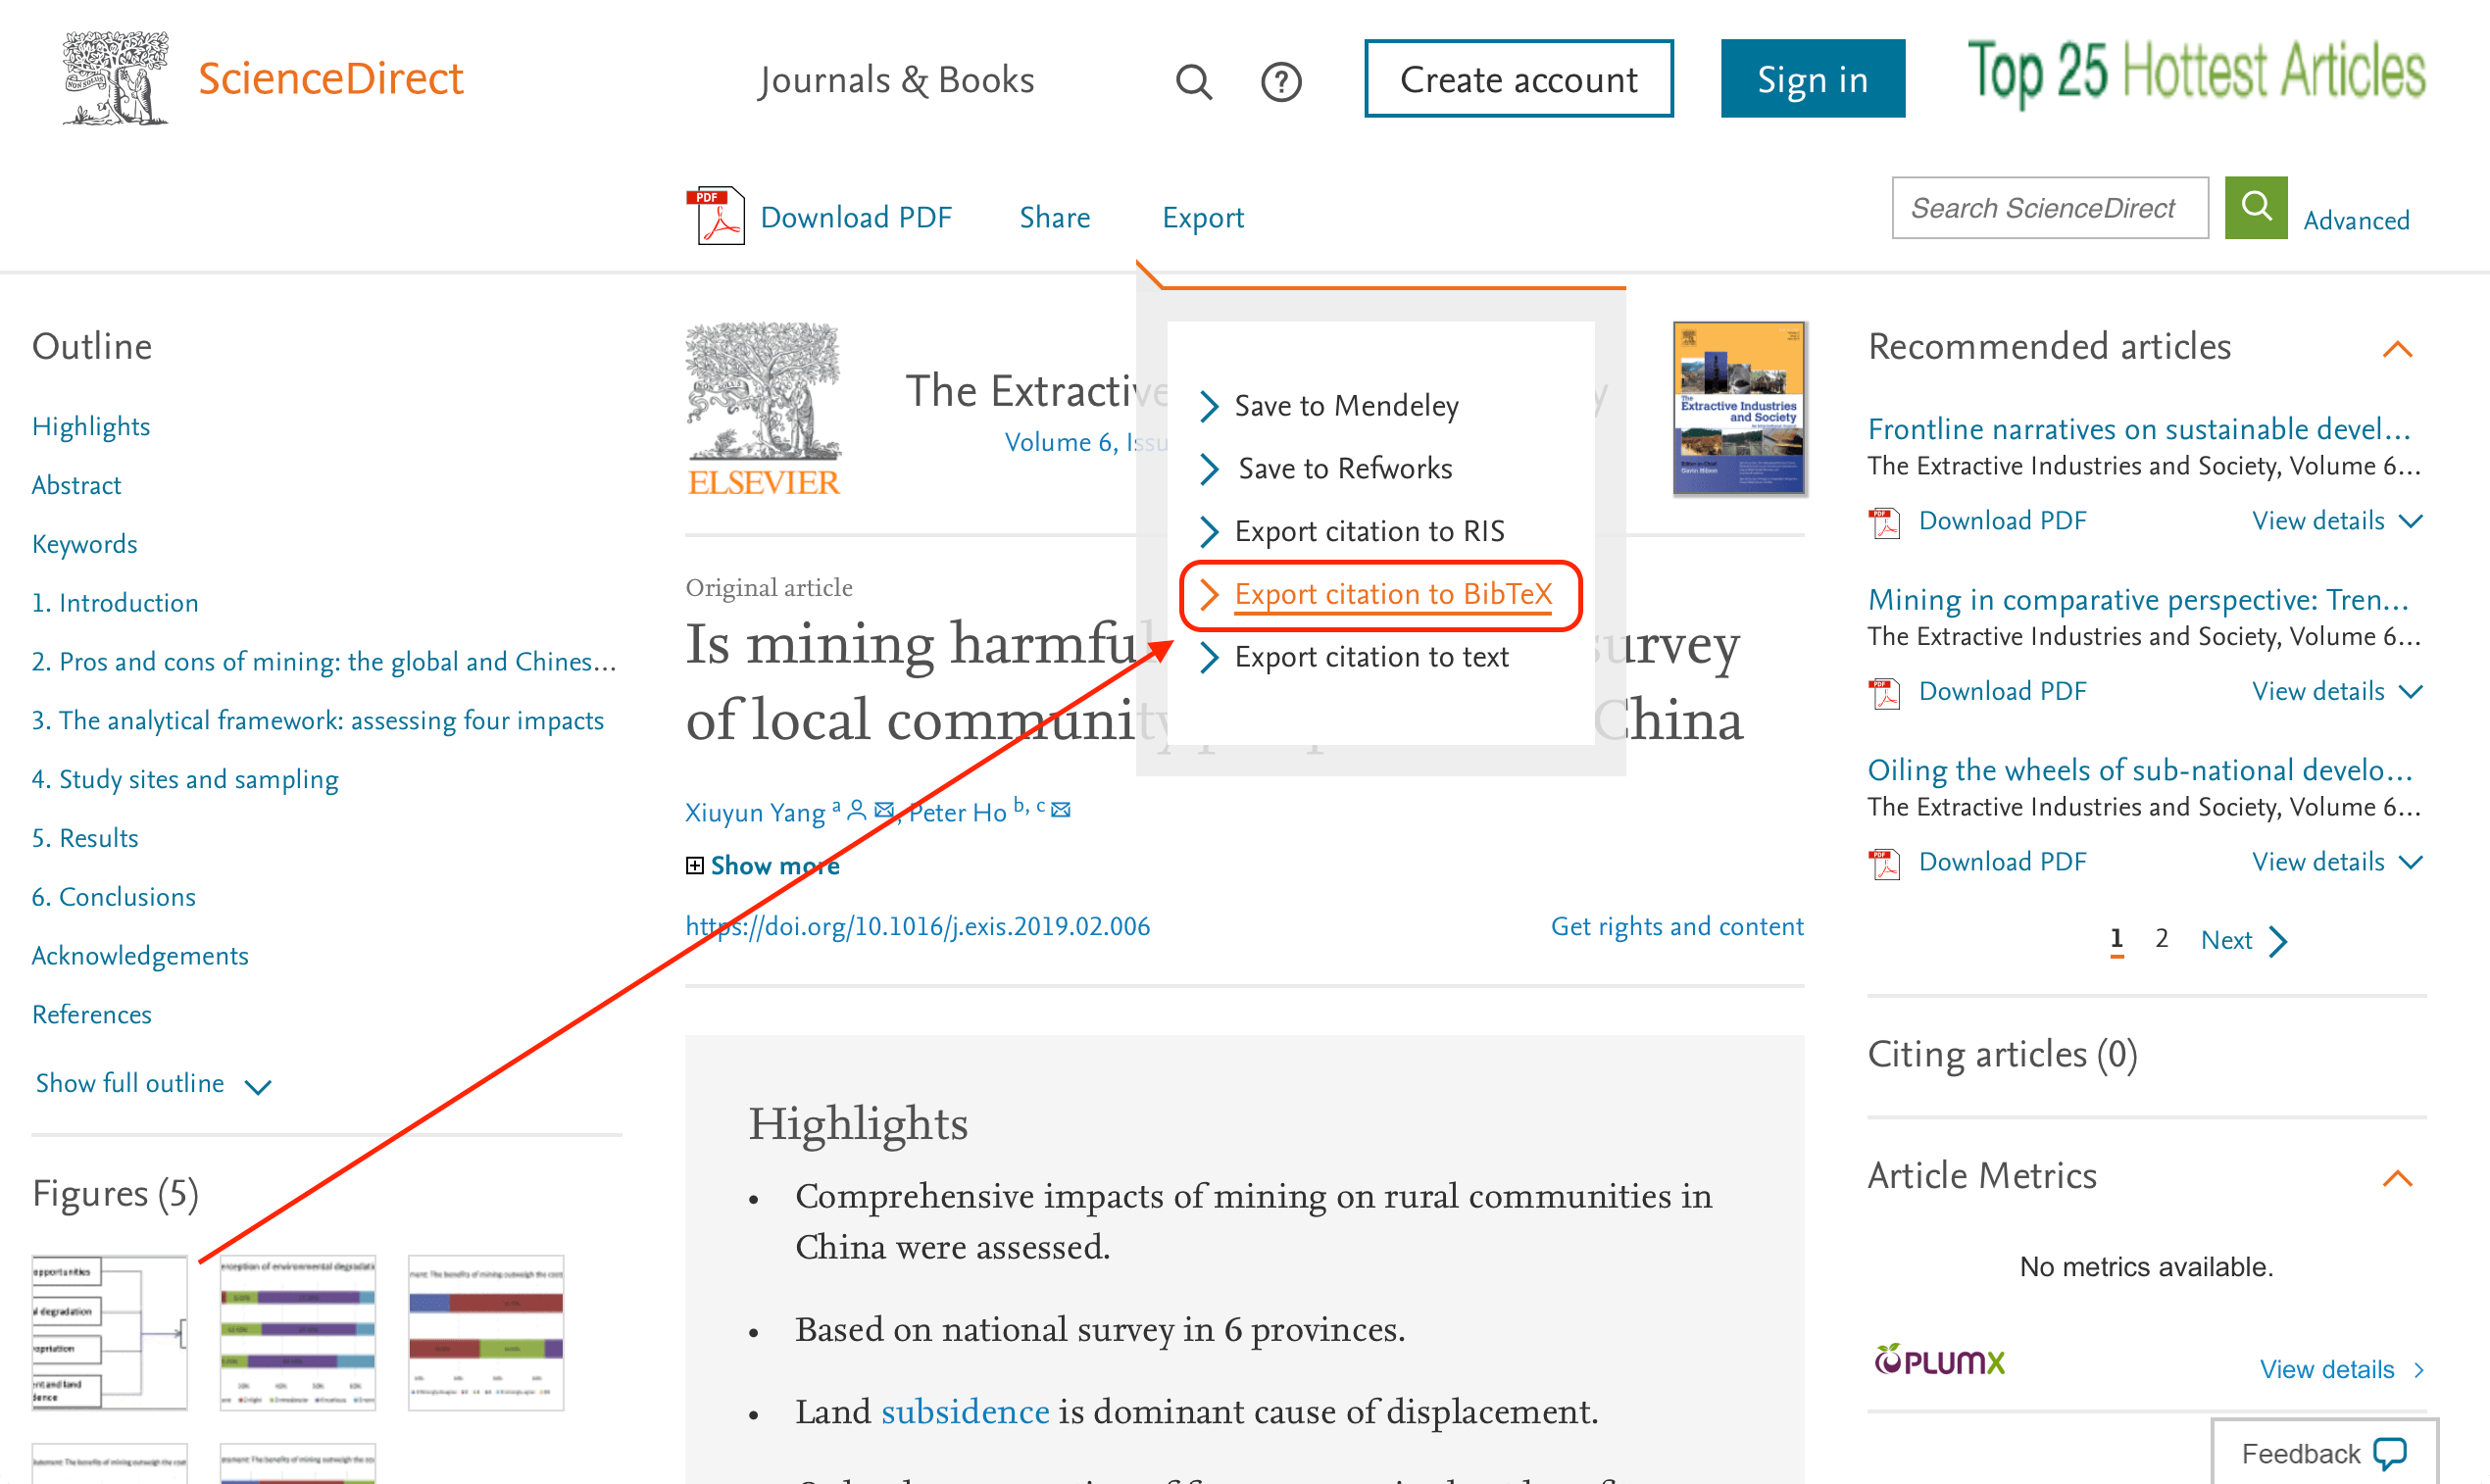The height and width of the screenshot is (1484, 2490).
Task: Open Journals & Books
Action: point(896,79)
